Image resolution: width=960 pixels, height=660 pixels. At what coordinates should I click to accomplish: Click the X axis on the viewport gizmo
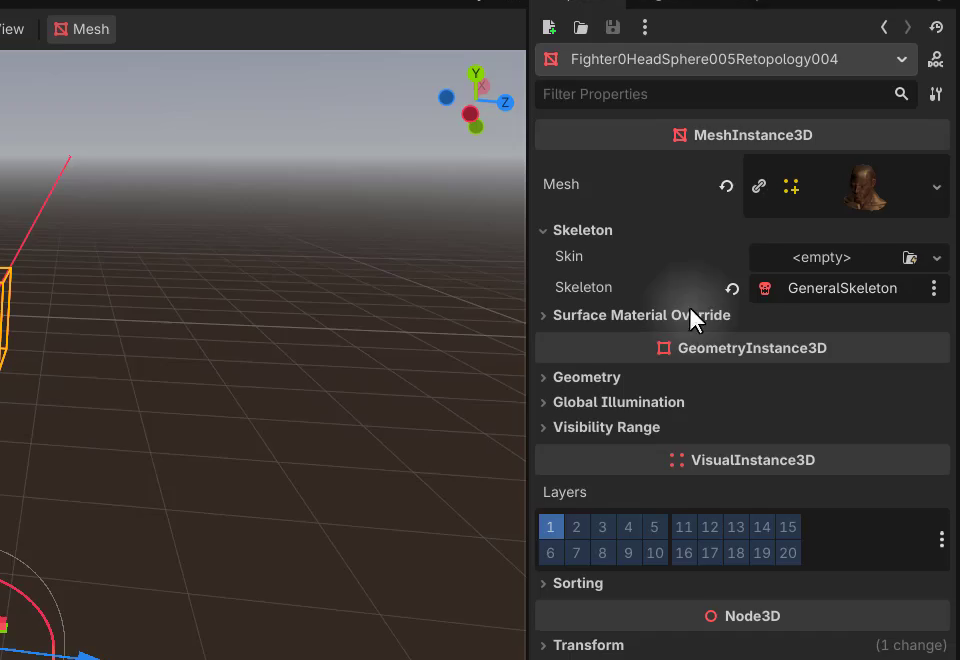coord(482,86)
